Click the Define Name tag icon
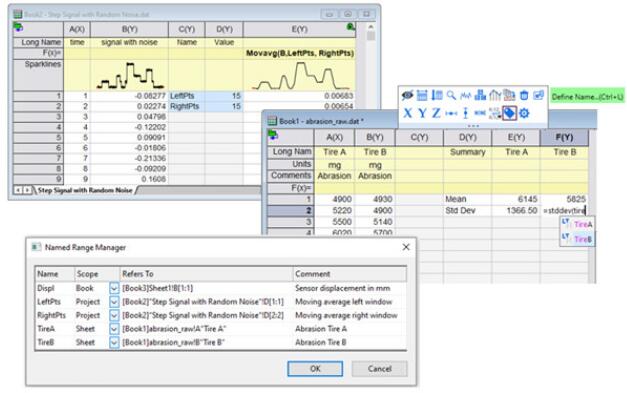Image resolution: width=627 pixels, height=393 pixels. pos(509,113)
